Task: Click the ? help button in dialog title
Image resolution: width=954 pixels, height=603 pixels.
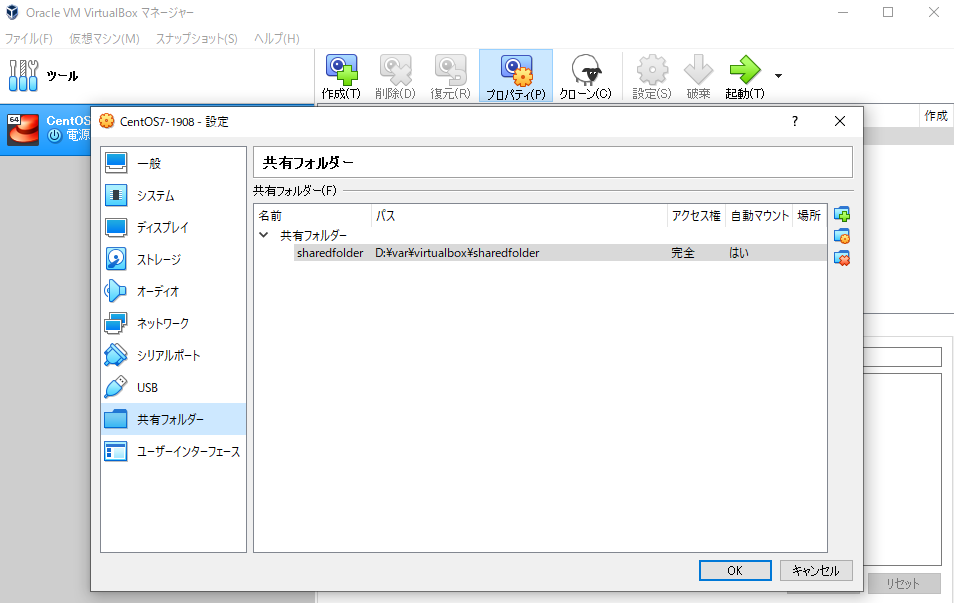Action: click(x=795, y=121)
